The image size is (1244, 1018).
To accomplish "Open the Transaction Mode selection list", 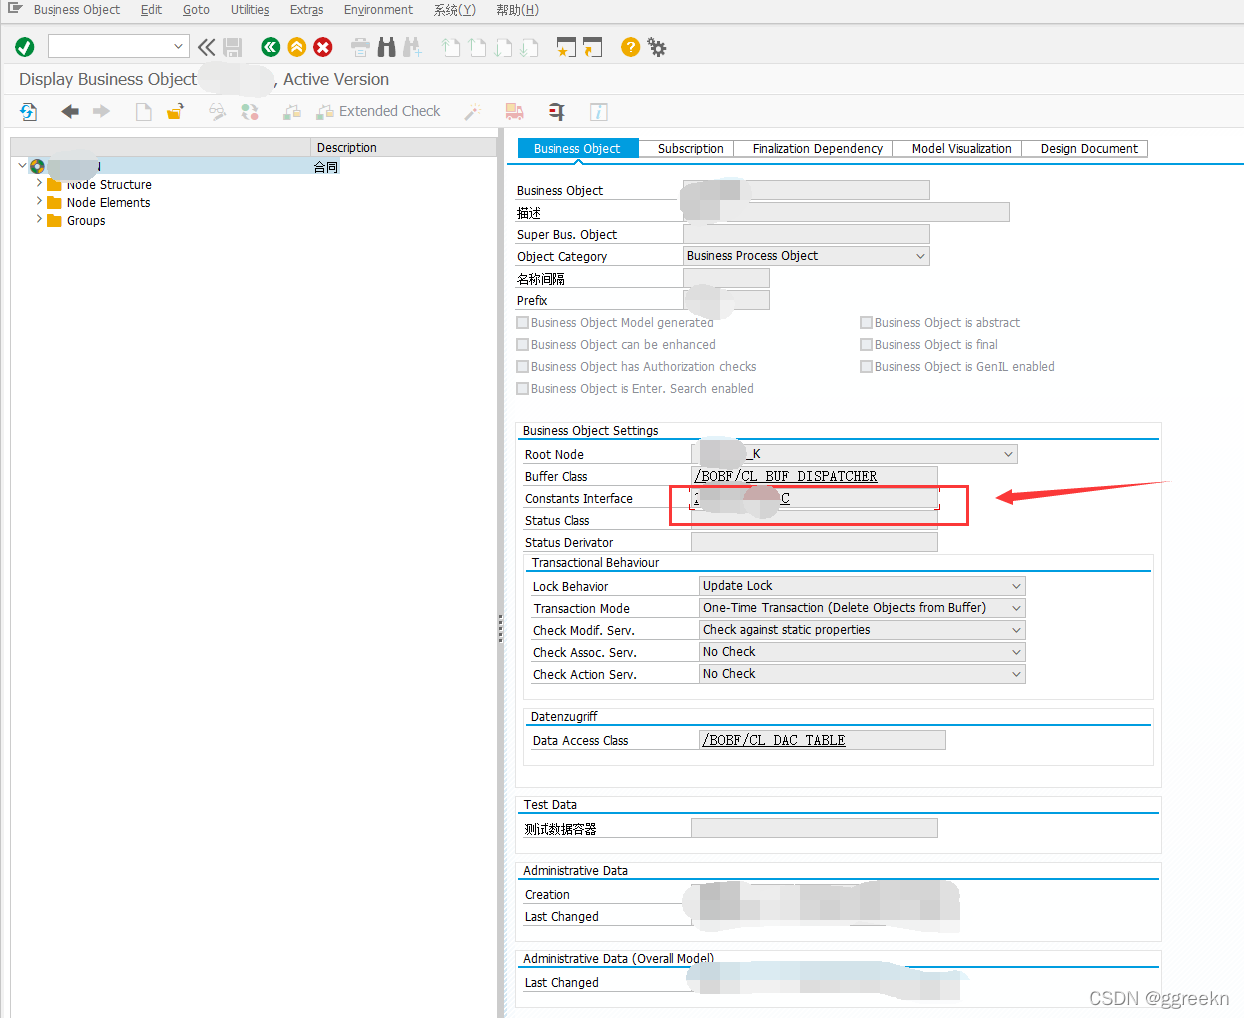I will (x=1016, y=607).
